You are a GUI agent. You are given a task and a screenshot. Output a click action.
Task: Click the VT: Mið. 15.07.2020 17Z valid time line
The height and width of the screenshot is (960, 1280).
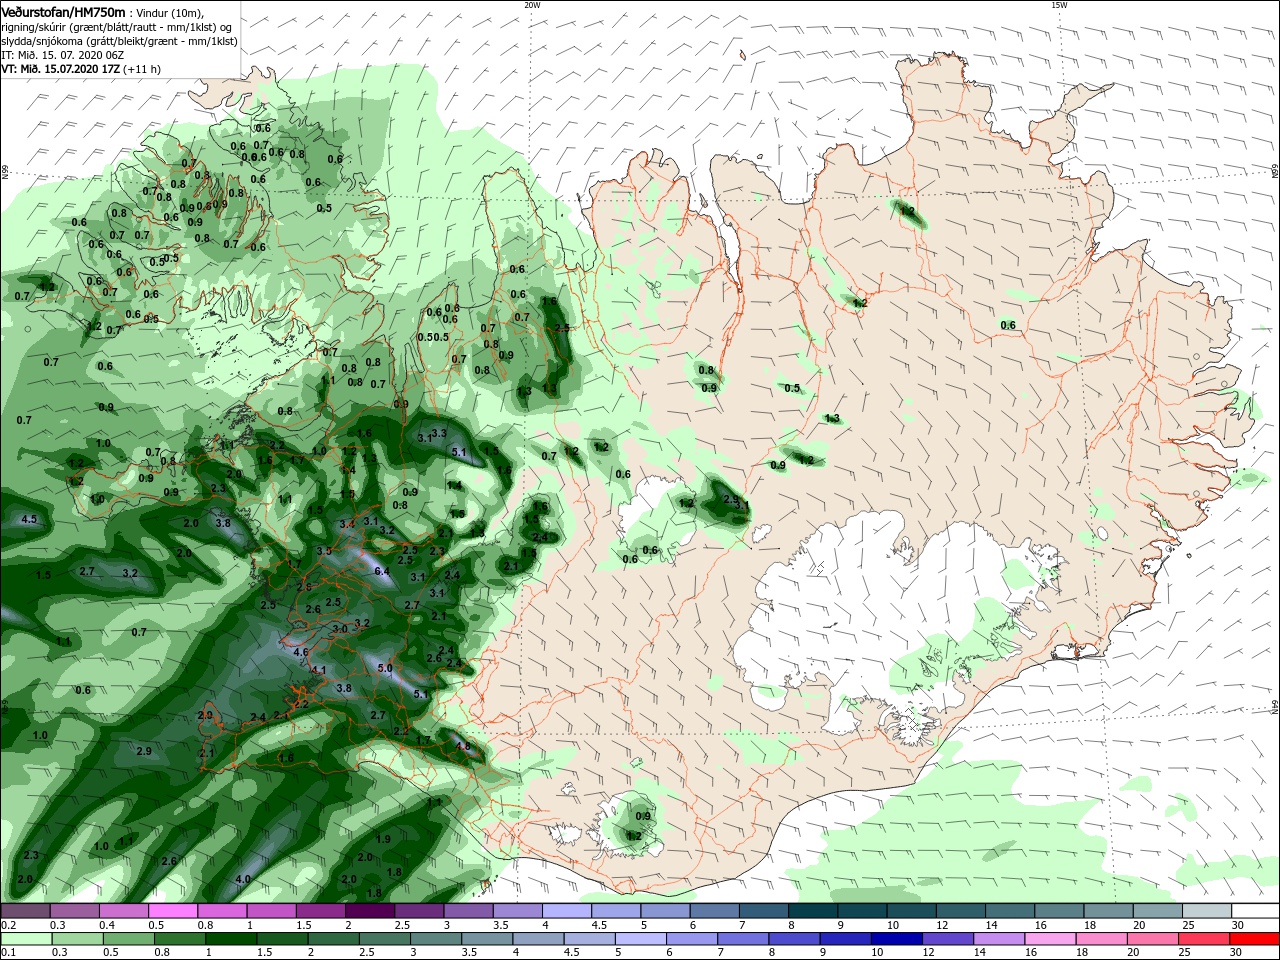coord(81,70)
